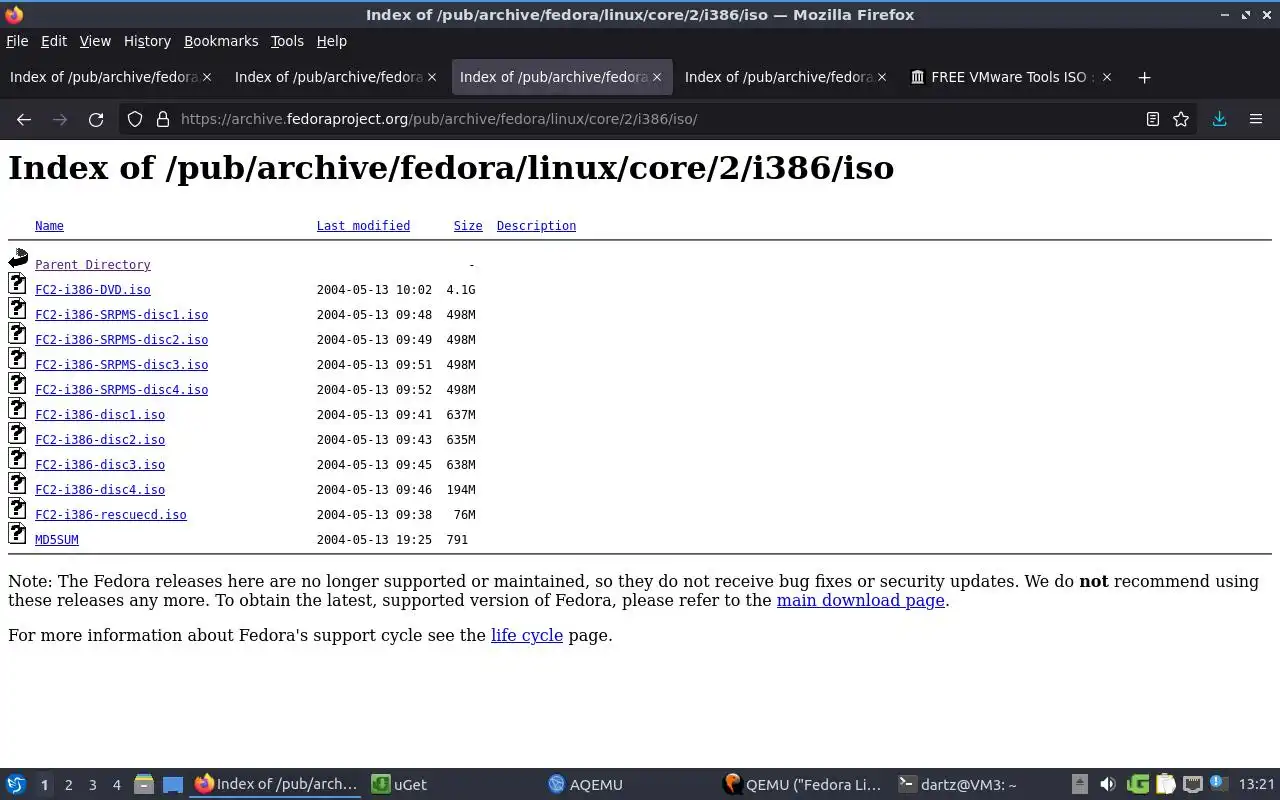The width and height of the screenshot is (1280, 800).
Task: Open the MD5SUM file link
Action: [57, 540]
